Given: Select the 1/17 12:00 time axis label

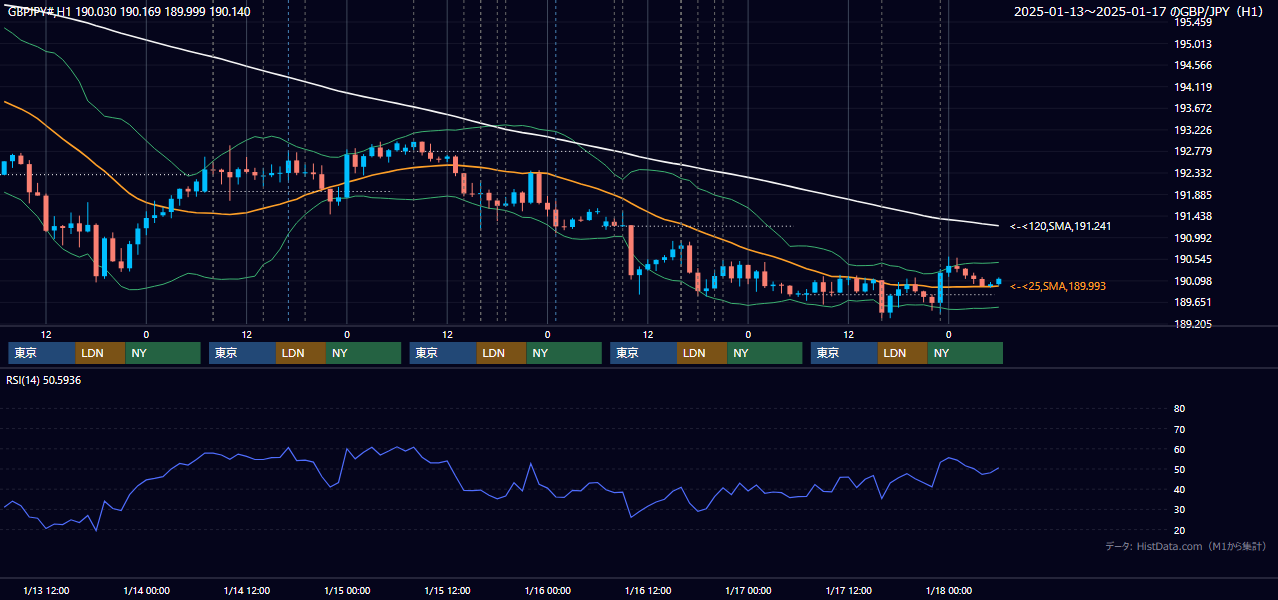Looking at the screenshot, I should coord(849,590).
